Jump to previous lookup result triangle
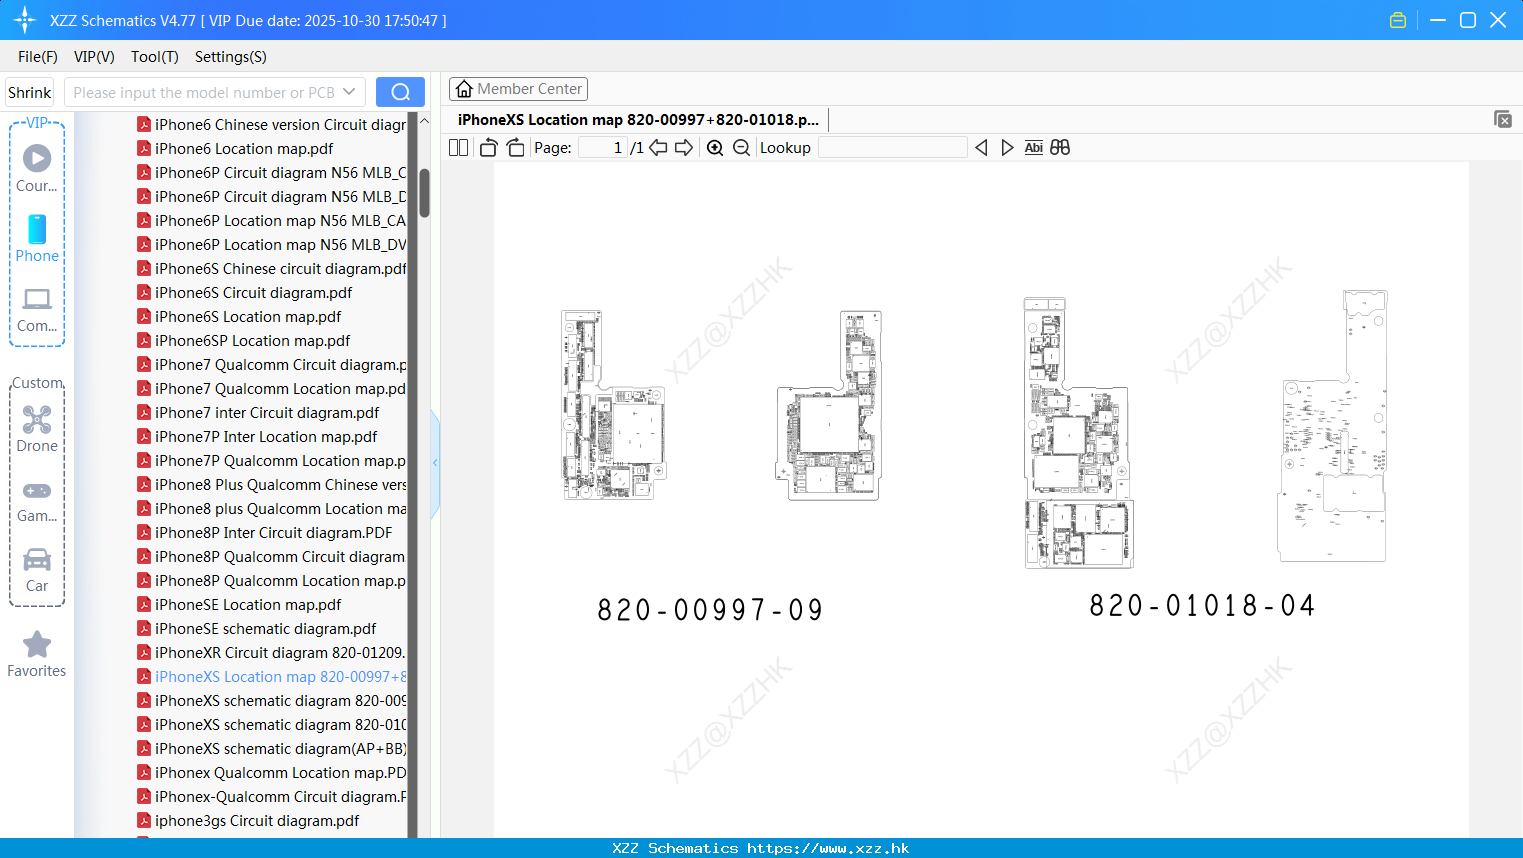1523x858 pixels. [981, 148]
